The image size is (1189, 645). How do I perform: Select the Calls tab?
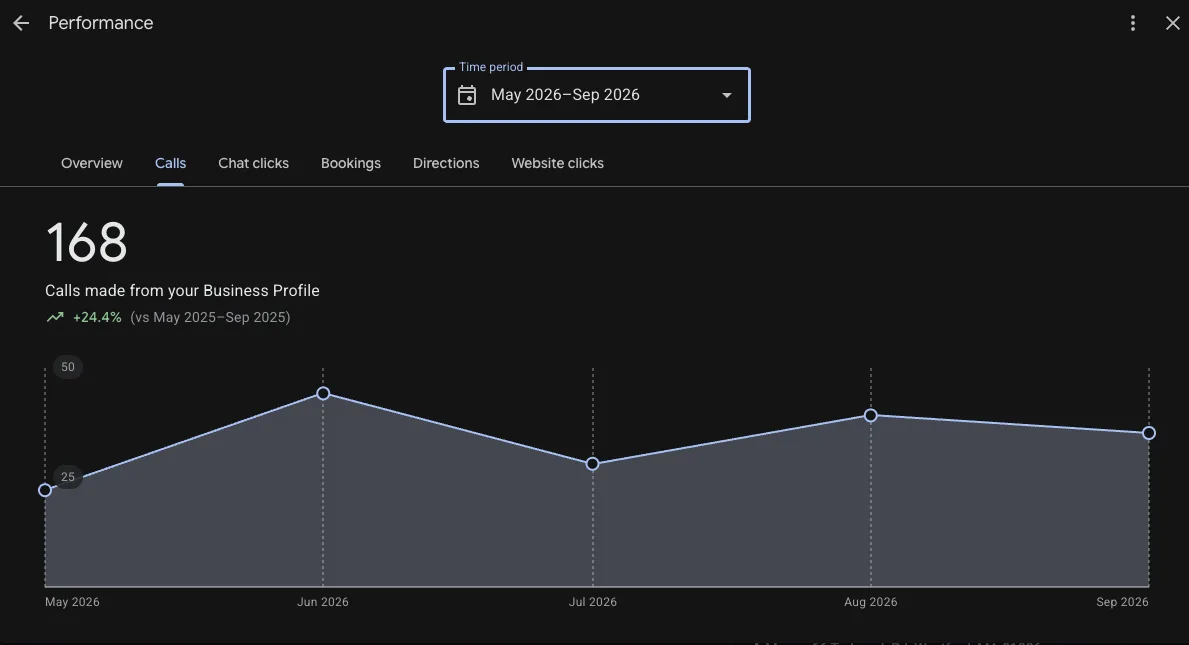(171, 164)
